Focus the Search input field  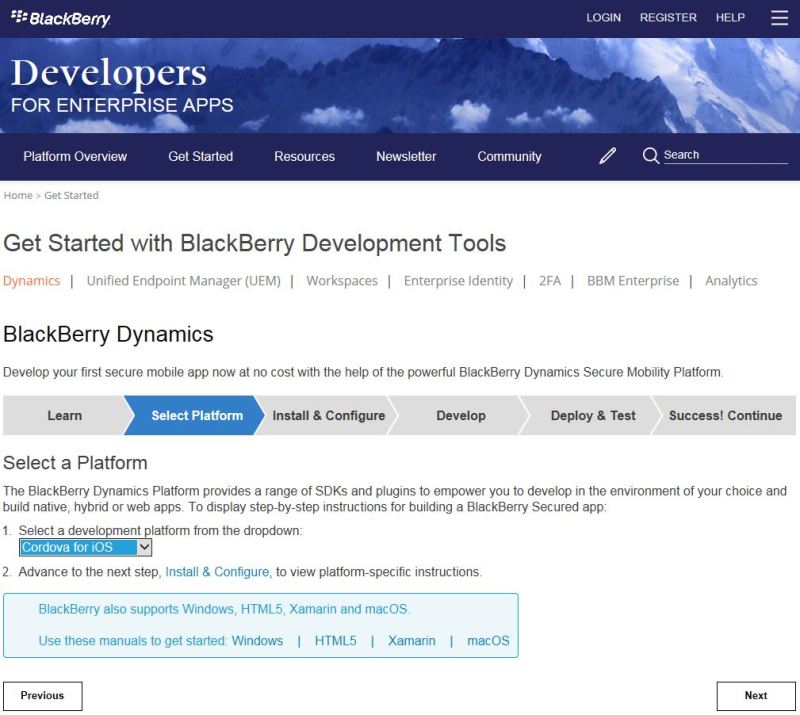(x=726, y=155)
